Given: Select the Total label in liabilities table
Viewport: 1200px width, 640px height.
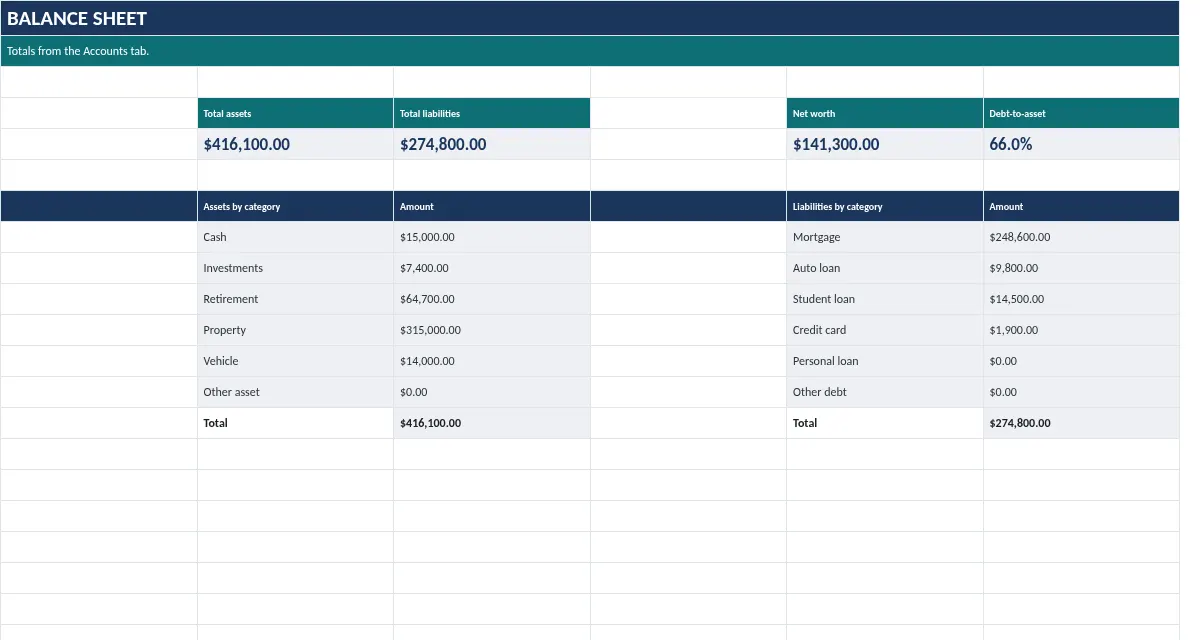Looking at the screenshot, I should click(x=885, y=423).
